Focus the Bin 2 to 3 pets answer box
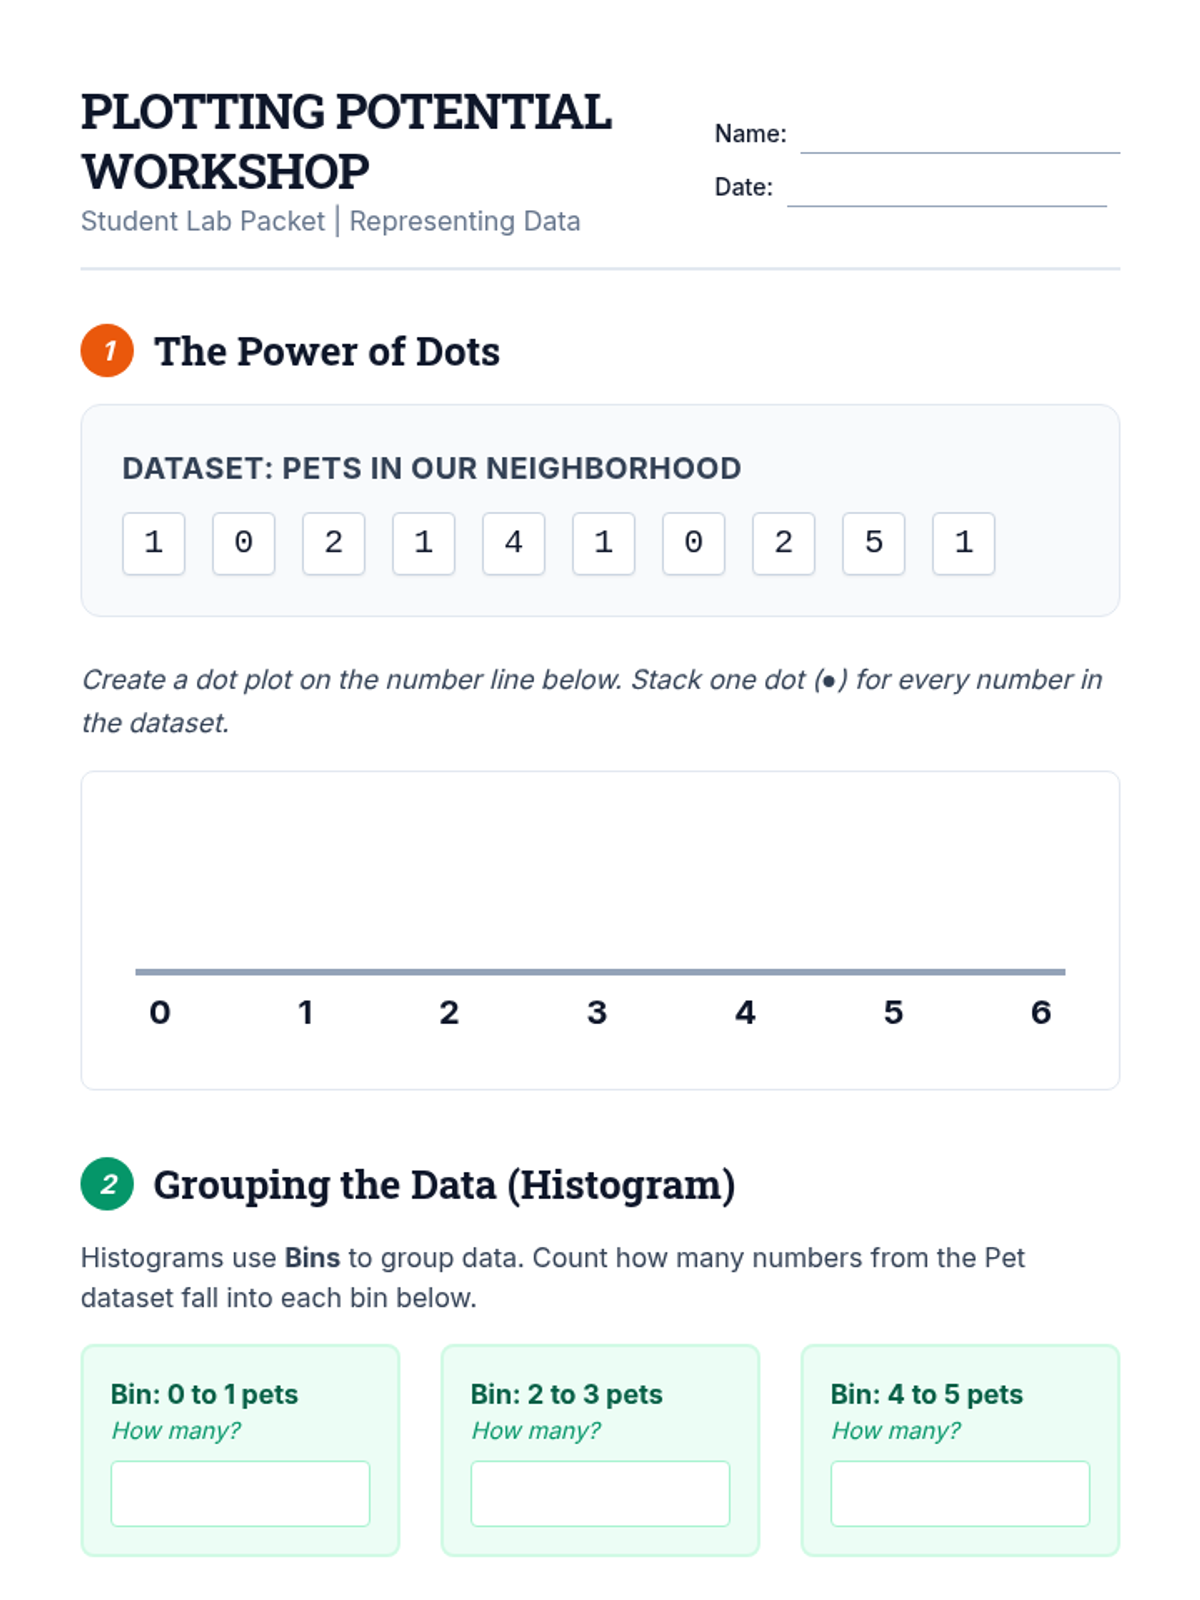This screenshot has width=1200, height=1600. (x=600, y=1493)
